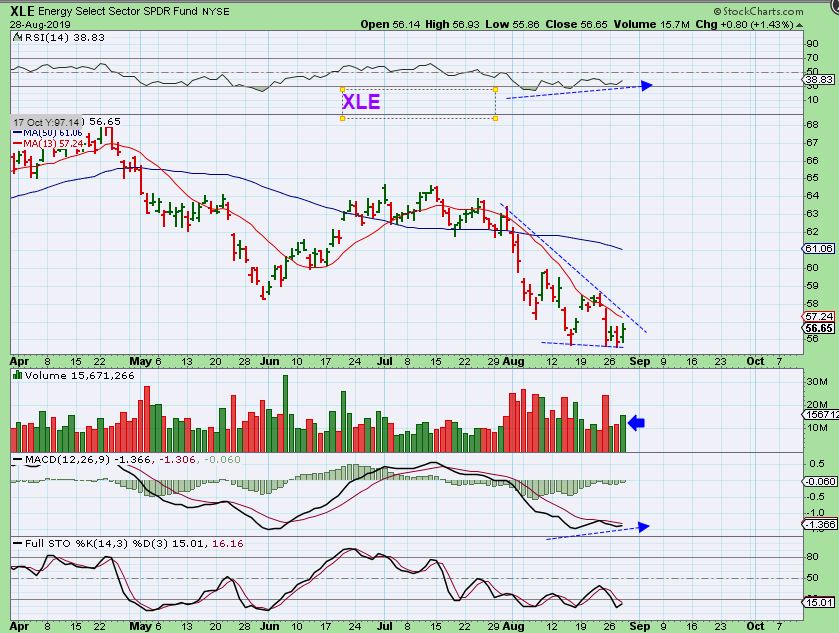
Task: Click the High 56.93 value in the header
Action: (453, 24)
